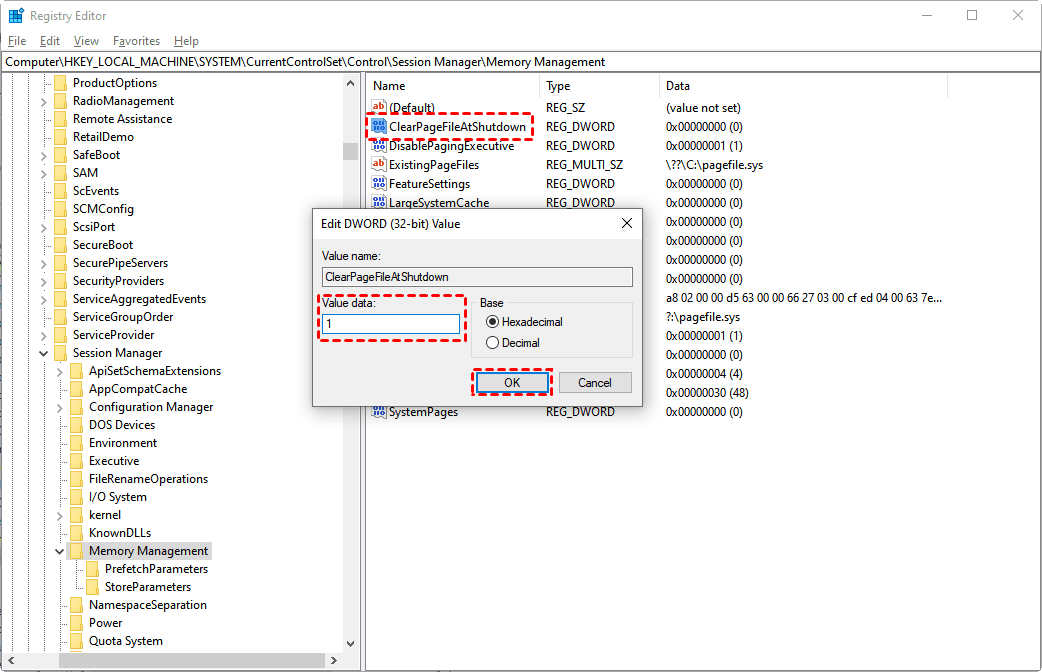Expand the RadioManagement key
The height and width of the screenshot is (672, 1042).
point(44,102)
